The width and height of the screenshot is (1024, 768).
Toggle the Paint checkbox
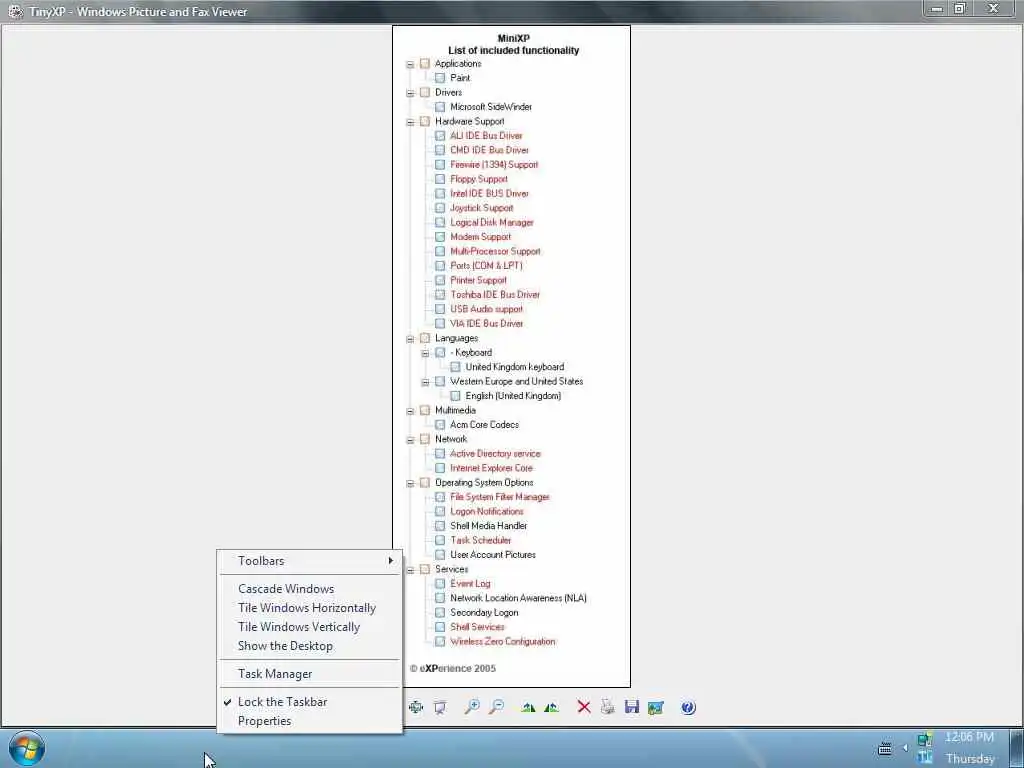(440, 78)
